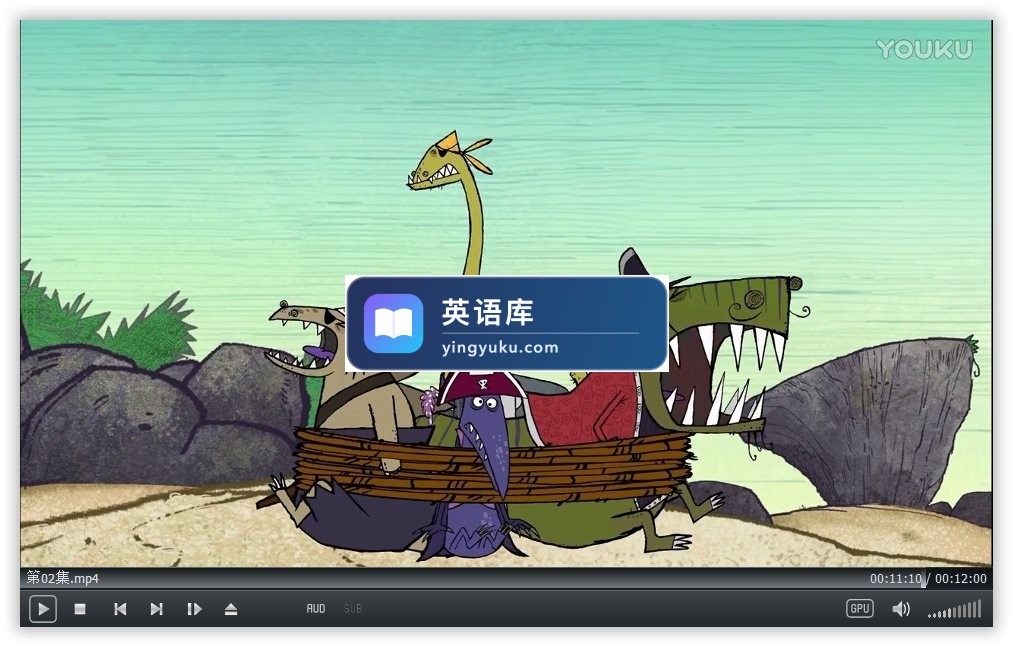This screenshot has width=1013, height=647.
Task: Click the total duration 00:12:00
Action: [x=961, y=578]
